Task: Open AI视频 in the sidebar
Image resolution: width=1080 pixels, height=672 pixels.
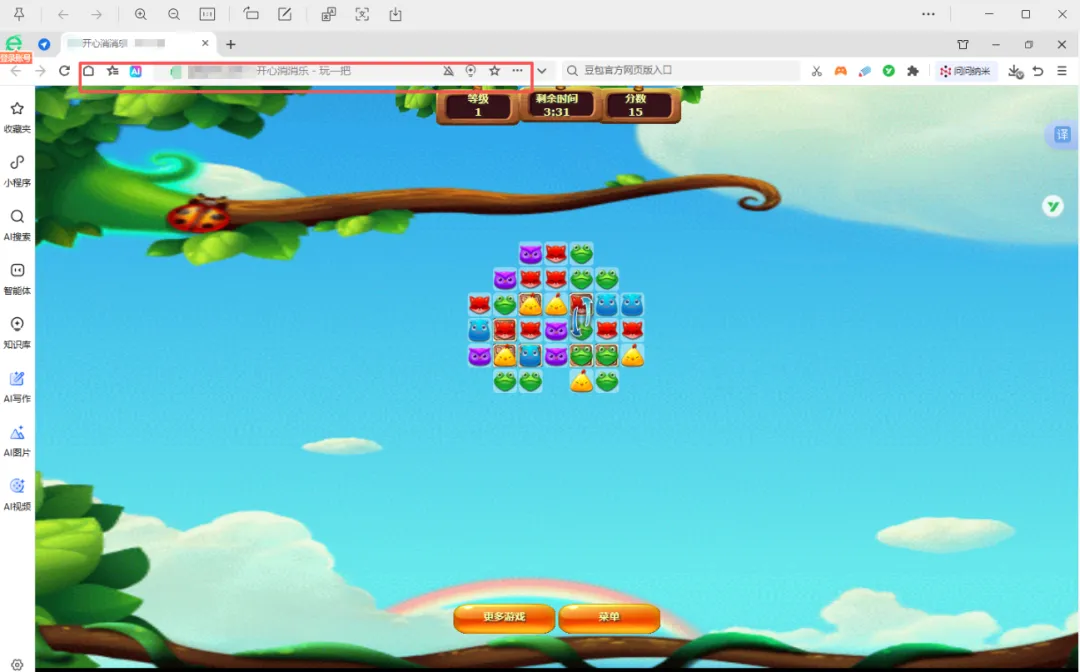Action: [17, 494]
